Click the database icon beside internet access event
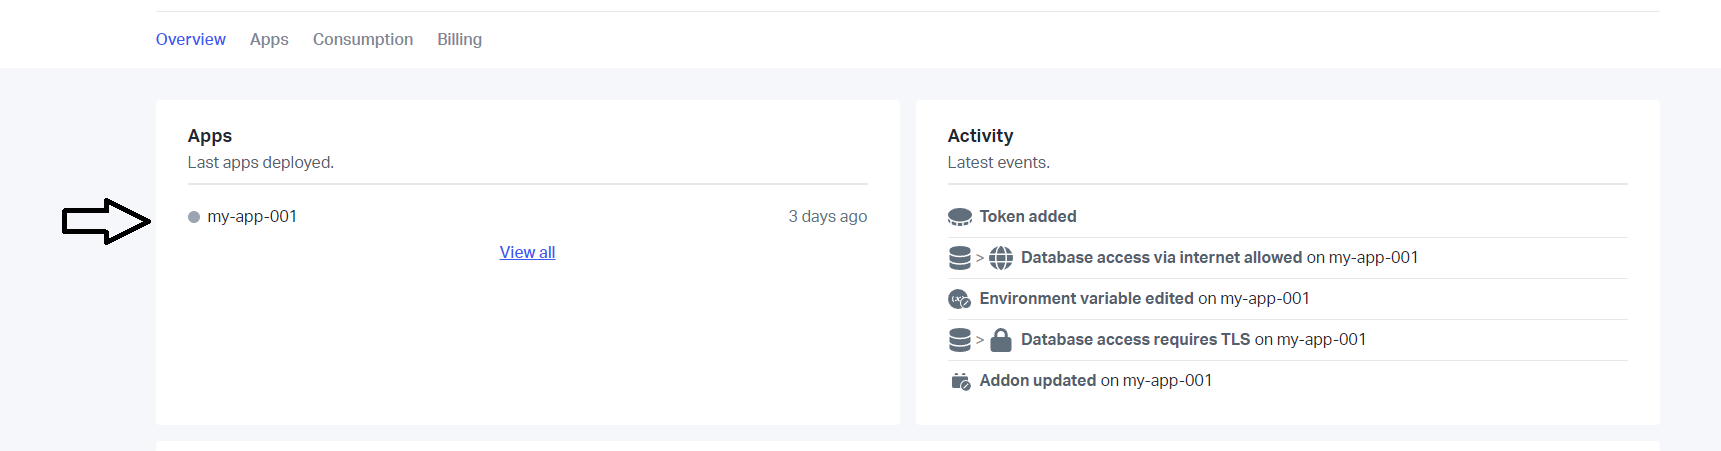Screen dimensions: 1721x451 pos(960,258)
